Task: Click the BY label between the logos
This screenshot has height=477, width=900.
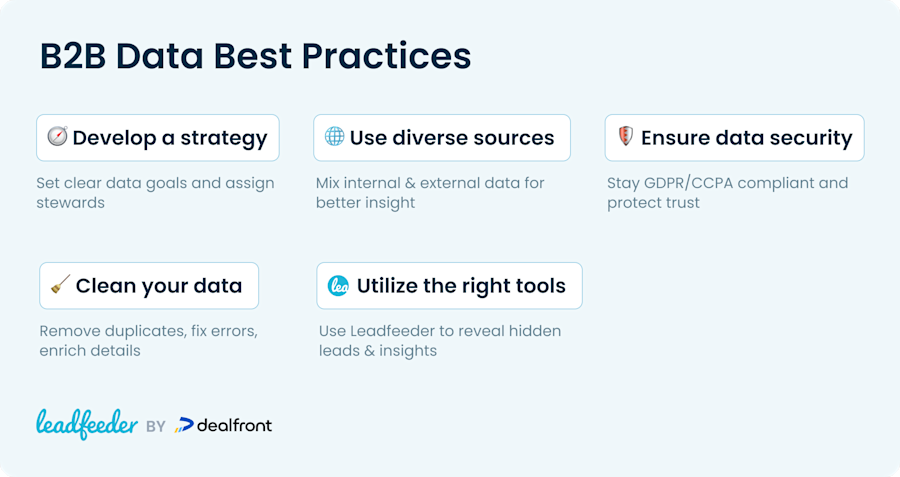Action: pyautogui.click(x=156, y=426)
